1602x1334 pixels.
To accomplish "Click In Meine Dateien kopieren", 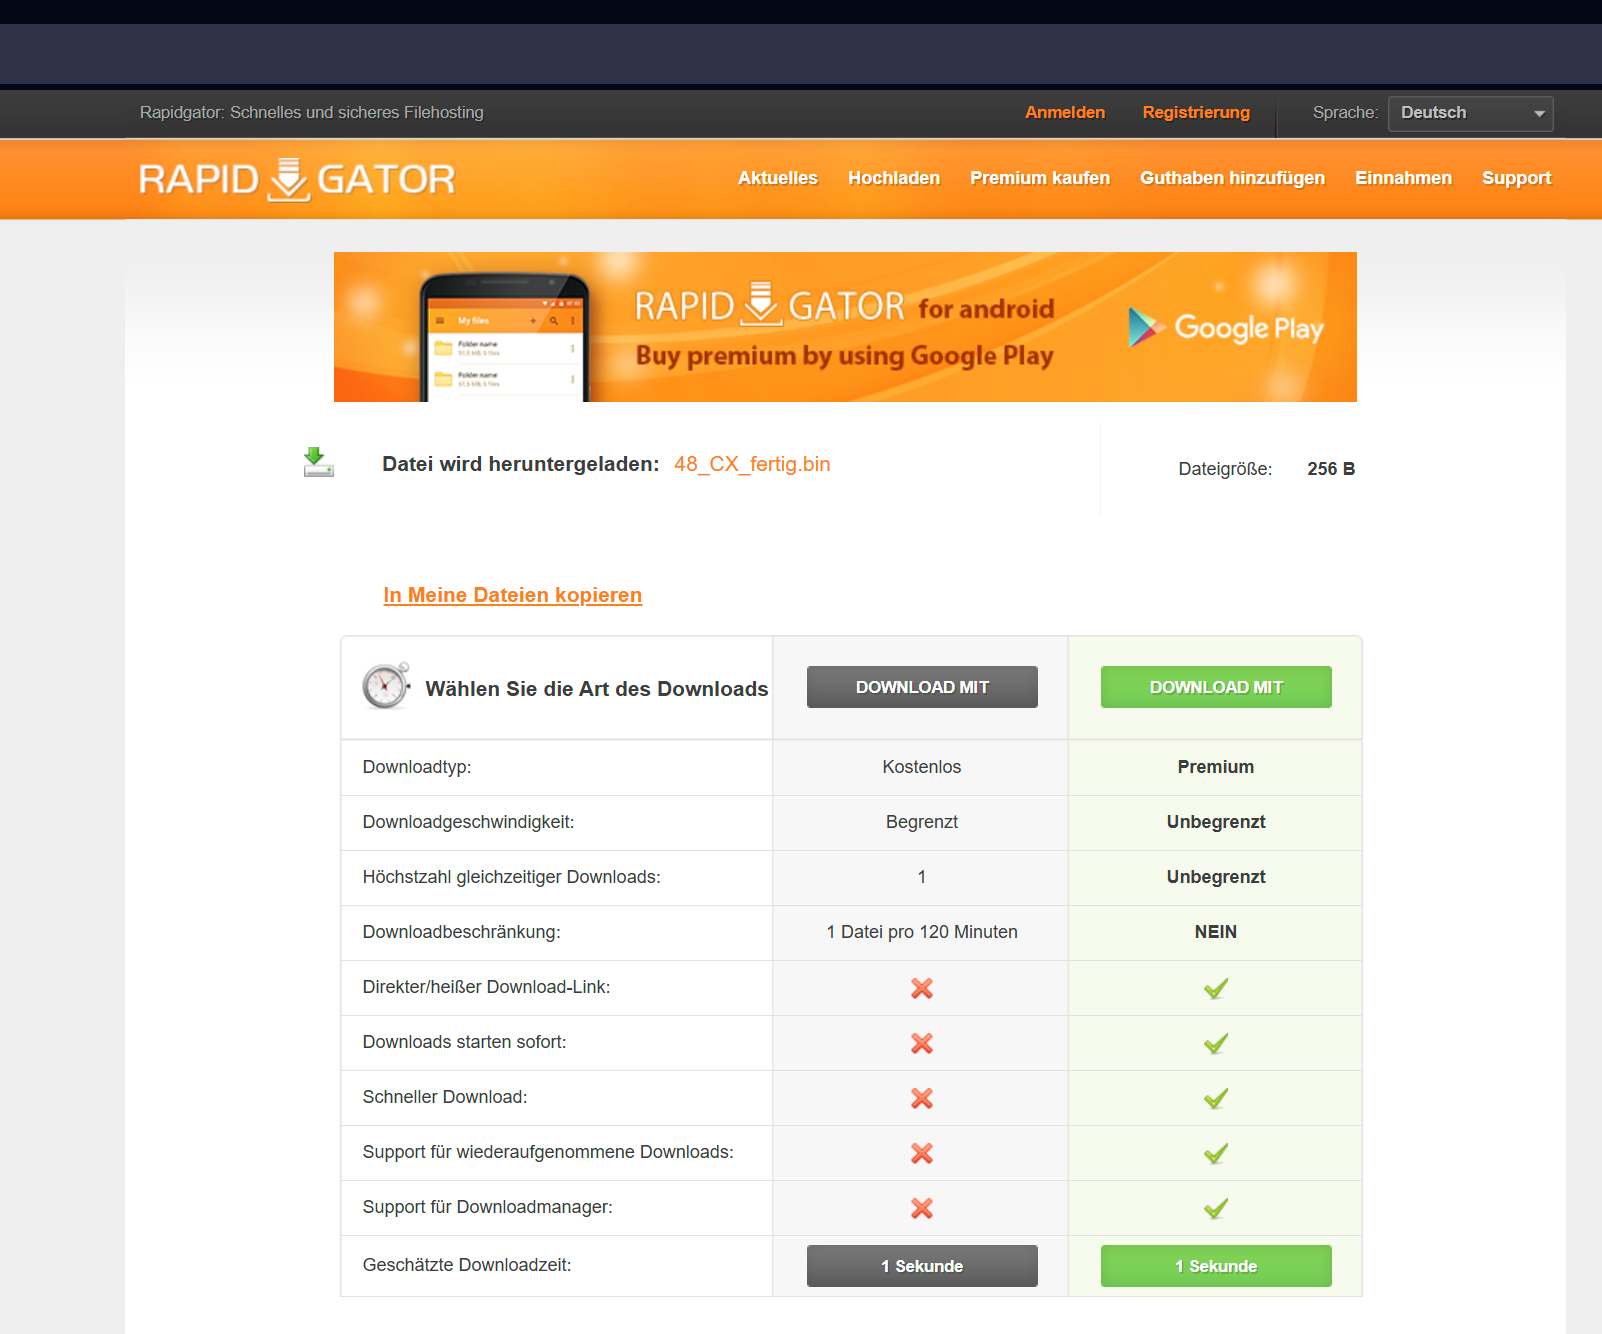I will pos(512,595).
